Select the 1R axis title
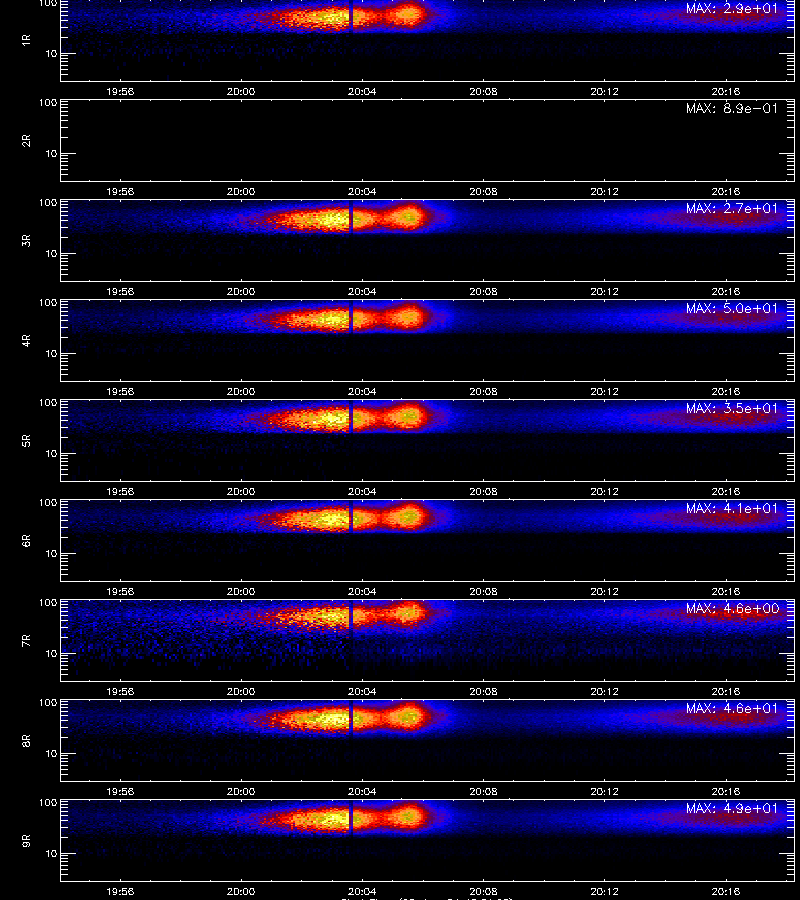 tap(26, 40)
